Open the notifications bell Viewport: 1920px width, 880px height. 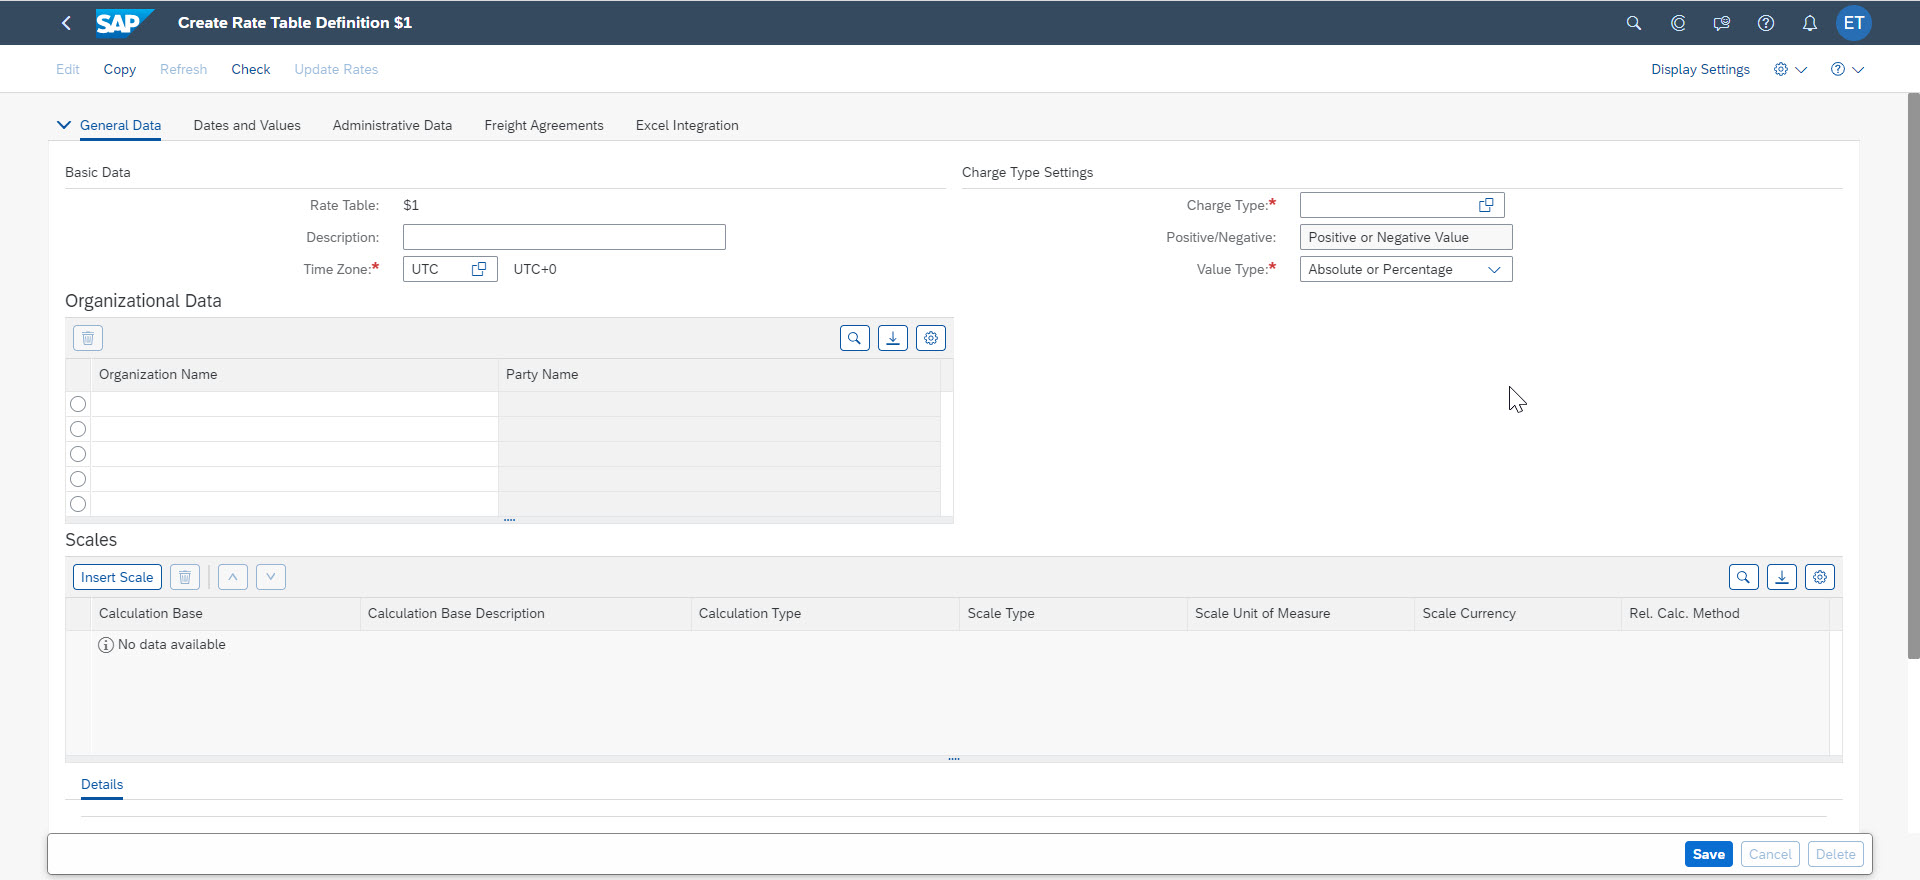pyautogui.click(x=1809, y=23)
